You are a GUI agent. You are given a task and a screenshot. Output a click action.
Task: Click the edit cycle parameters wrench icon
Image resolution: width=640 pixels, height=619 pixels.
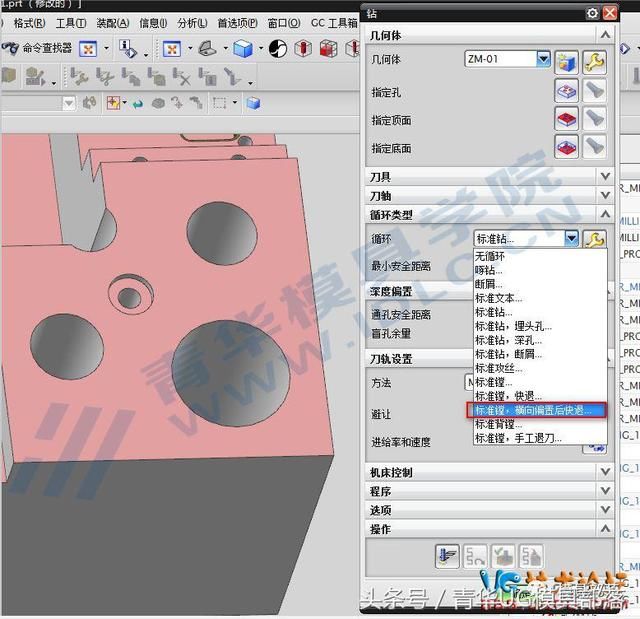594,239
